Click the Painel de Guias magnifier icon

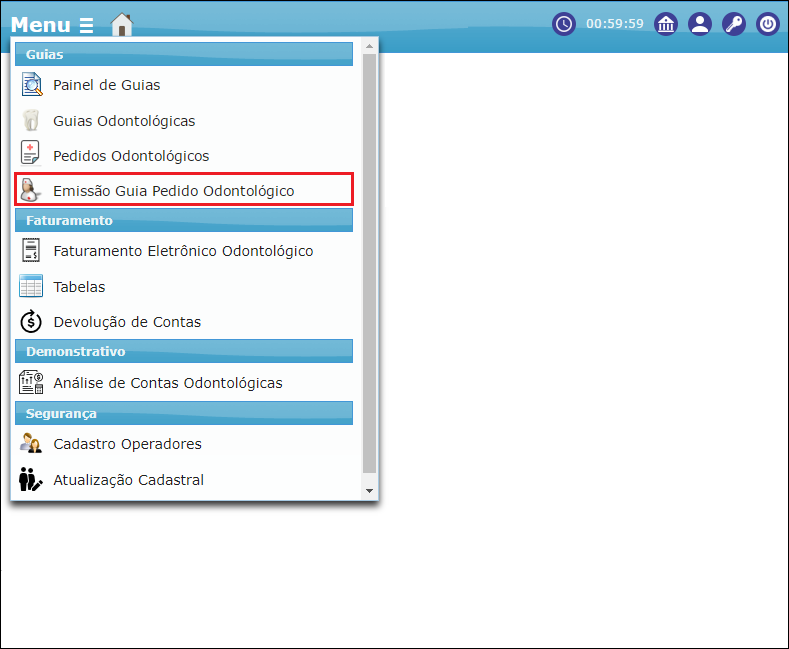click(31, 85)
